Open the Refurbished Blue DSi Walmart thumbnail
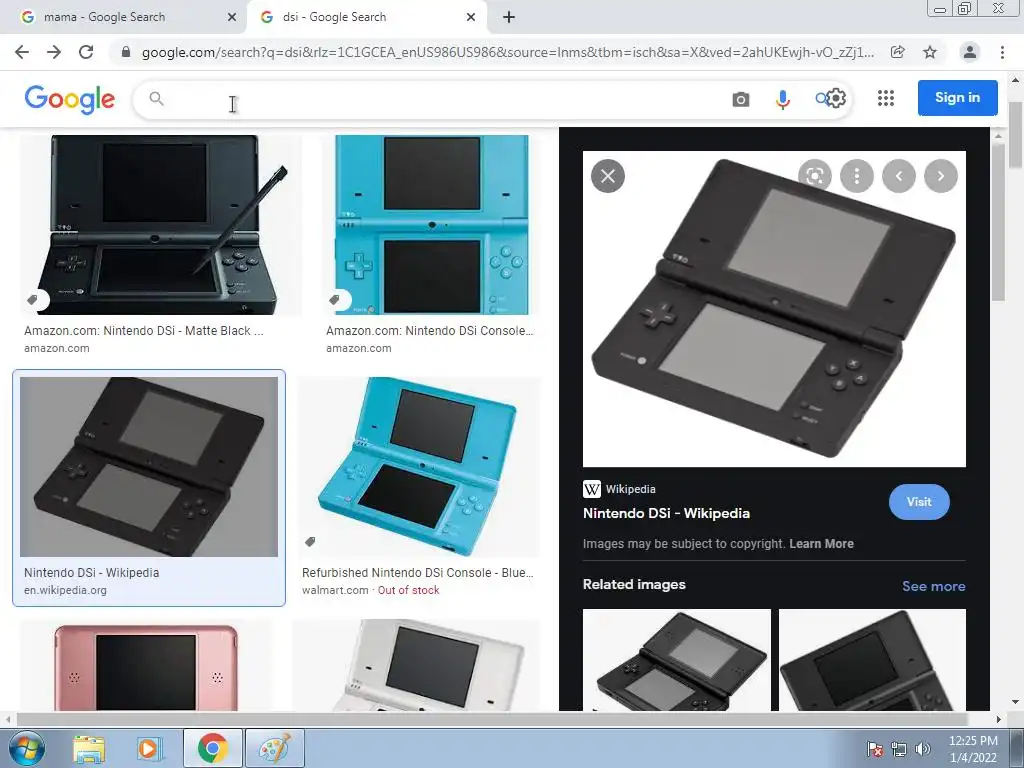Screen dimensions: 1024x768 tap(419, 467)
